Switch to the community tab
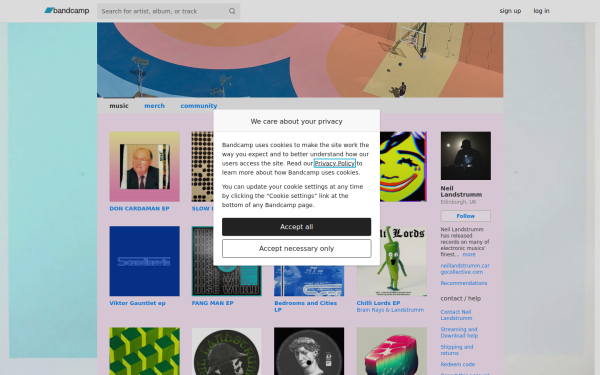The image size is (600, 375). pos(199,106)
